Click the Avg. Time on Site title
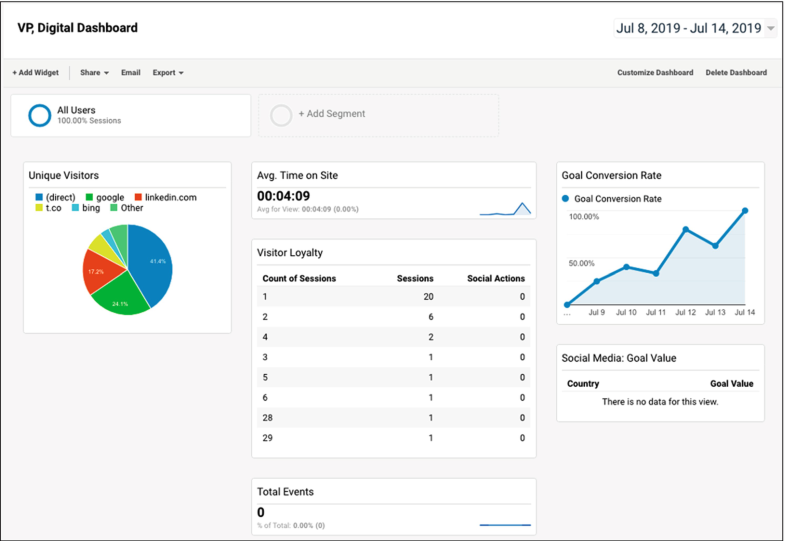Viewport: 785px width, 541px height. coord(297,176)
